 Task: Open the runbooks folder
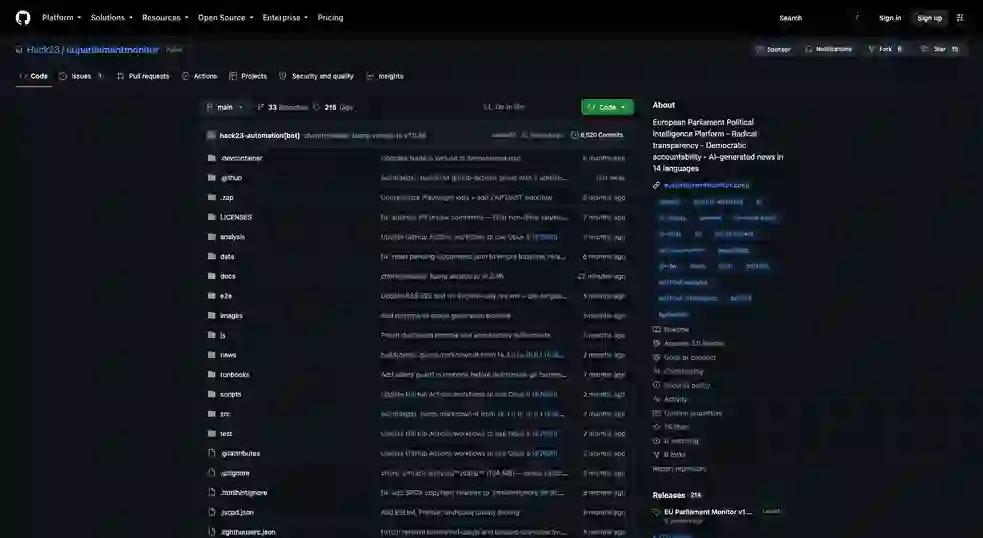(x=234, y=374)
